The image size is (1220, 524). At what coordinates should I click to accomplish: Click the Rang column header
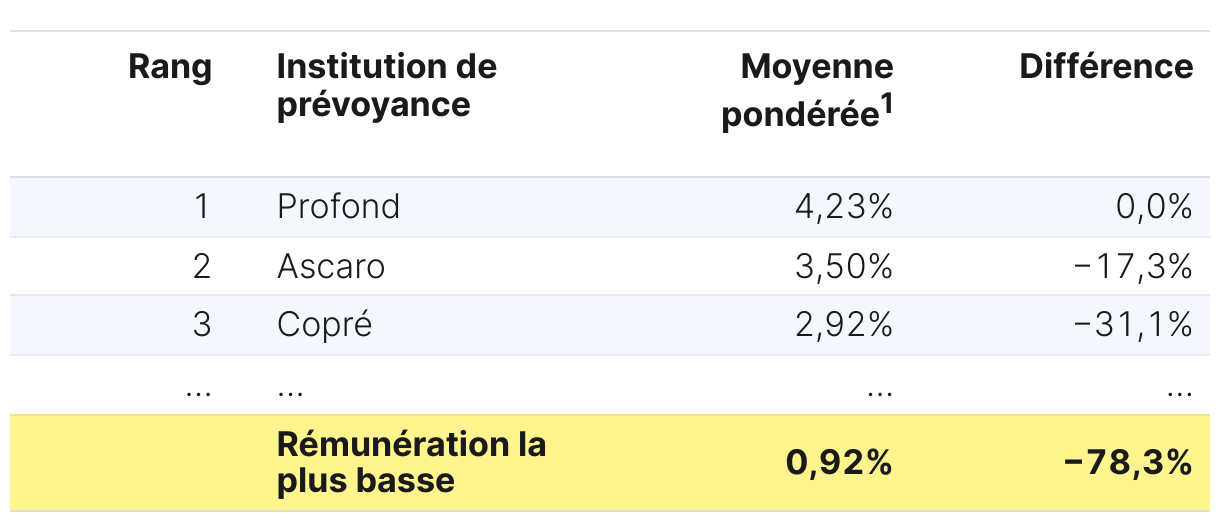click(170, 67)
